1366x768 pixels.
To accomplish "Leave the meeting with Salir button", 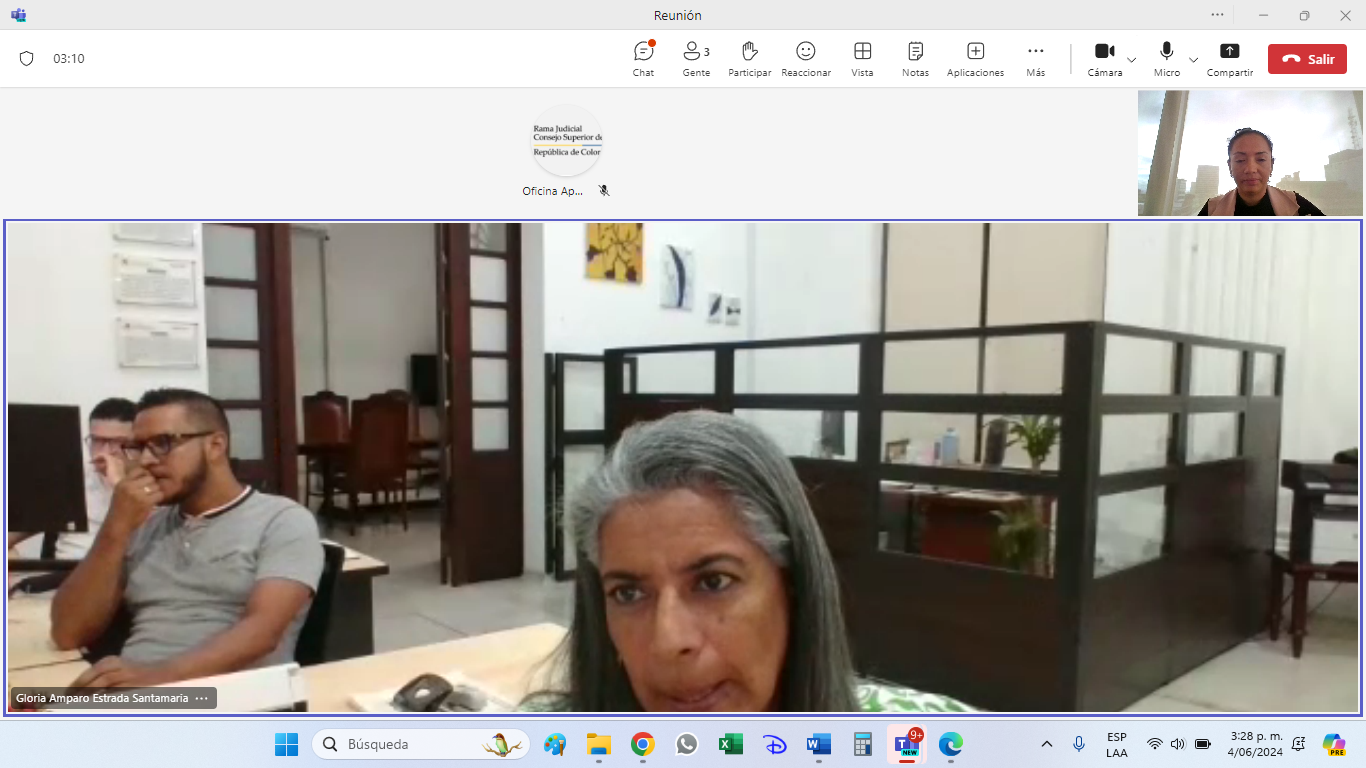I will (x=1307, y=59).
